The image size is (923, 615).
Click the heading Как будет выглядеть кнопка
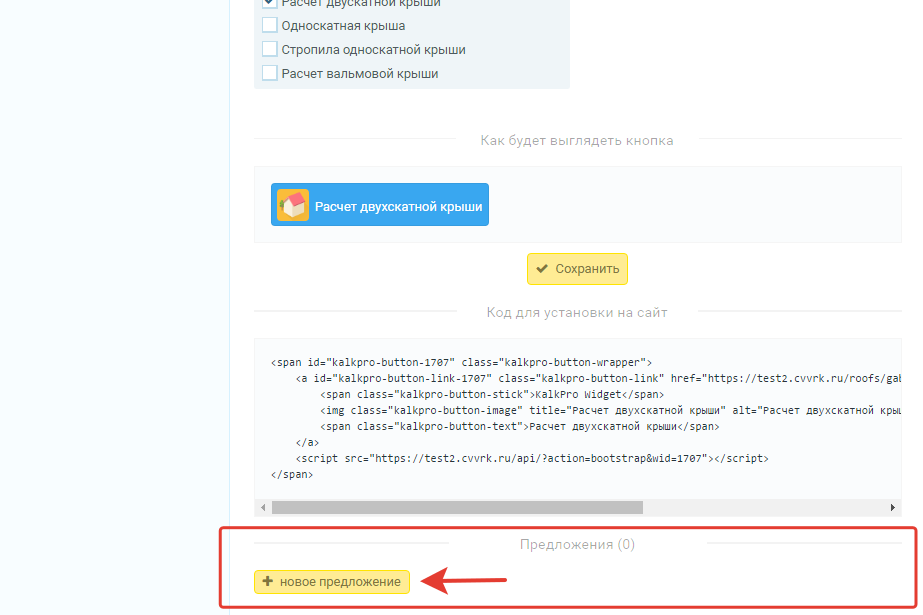577,141
